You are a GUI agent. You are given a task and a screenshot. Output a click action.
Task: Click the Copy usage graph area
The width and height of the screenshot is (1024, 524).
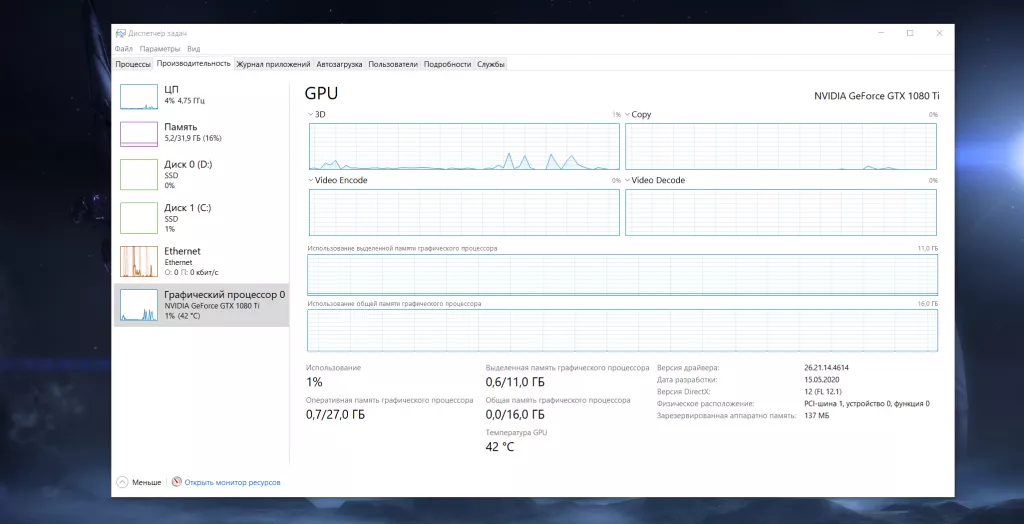(x=781, y=146)
